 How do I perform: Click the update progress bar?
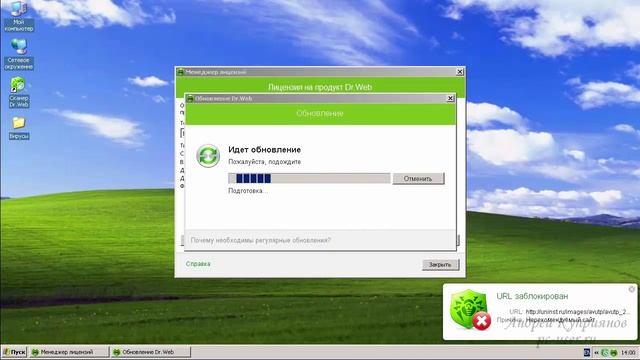click(x=309, y=178)
